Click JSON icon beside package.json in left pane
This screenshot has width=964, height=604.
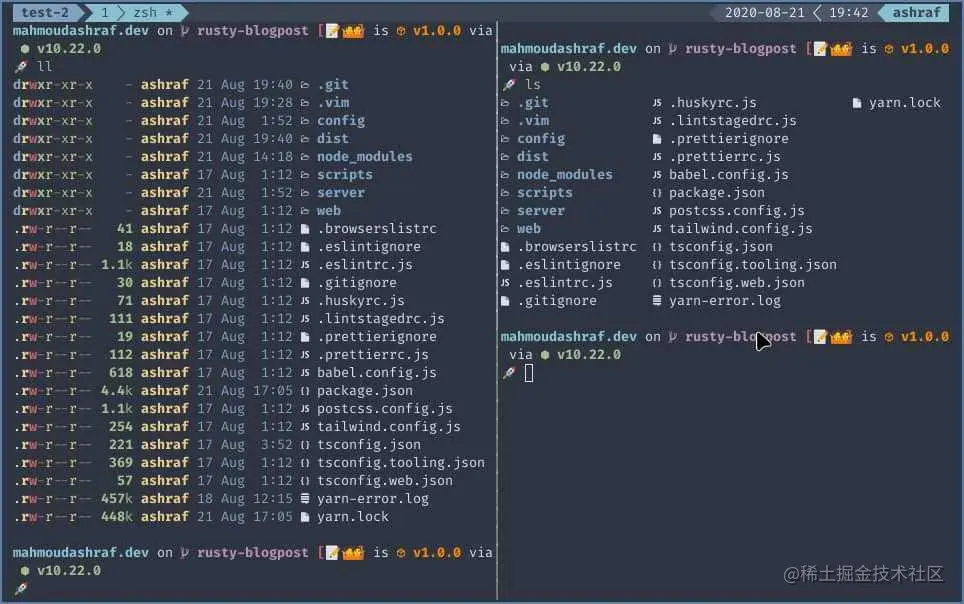pos(305,391)
